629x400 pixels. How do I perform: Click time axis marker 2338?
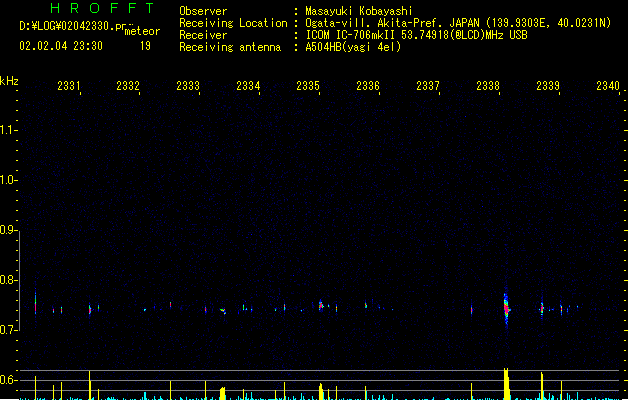[x=488, y=86]
